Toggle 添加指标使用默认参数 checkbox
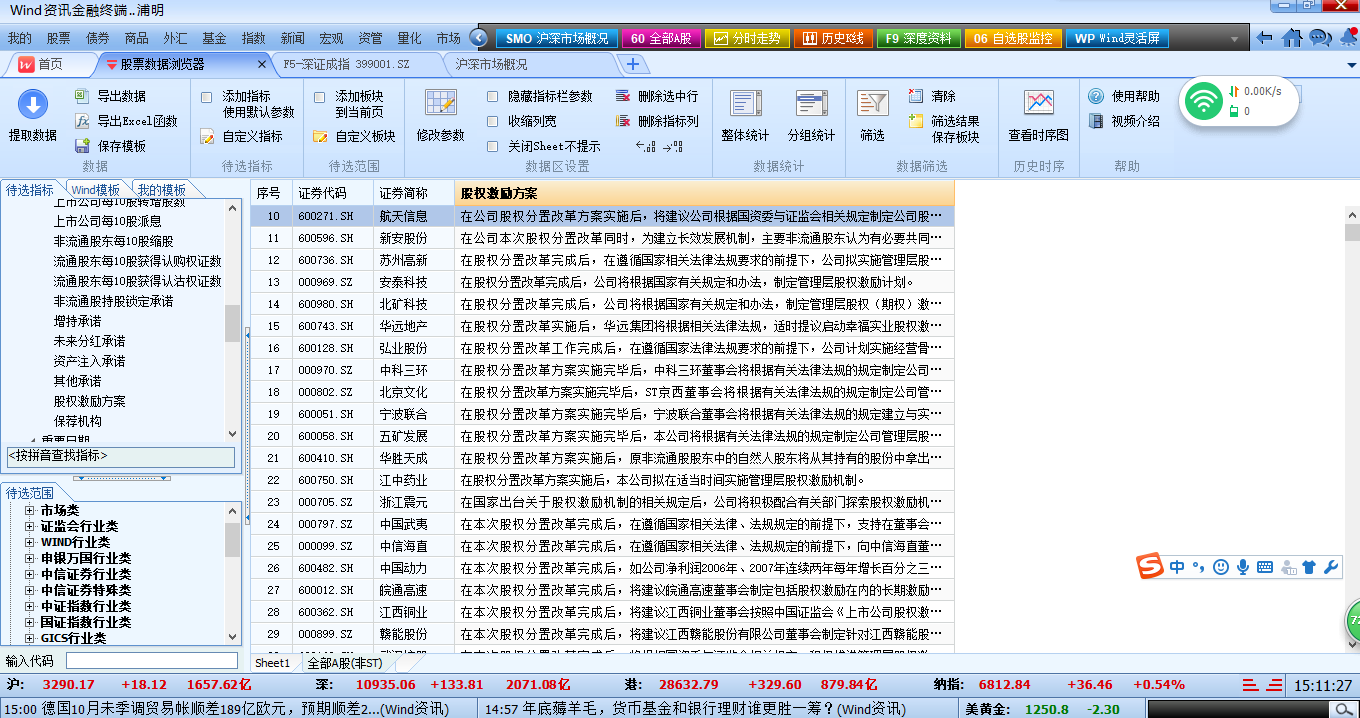Screen dimensions: 1360x718 coord(206,98)
